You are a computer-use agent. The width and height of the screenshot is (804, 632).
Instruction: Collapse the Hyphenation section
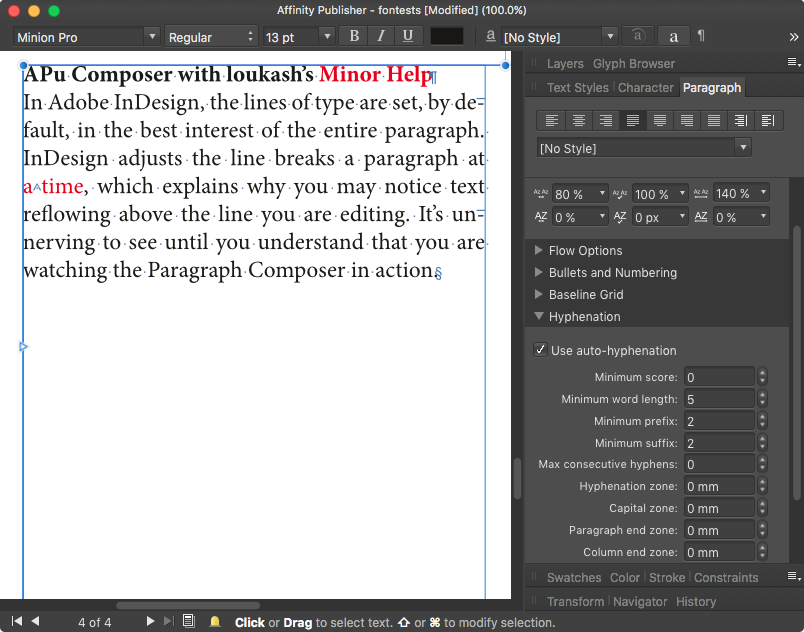pyautogui.click(x=538, y=316)
